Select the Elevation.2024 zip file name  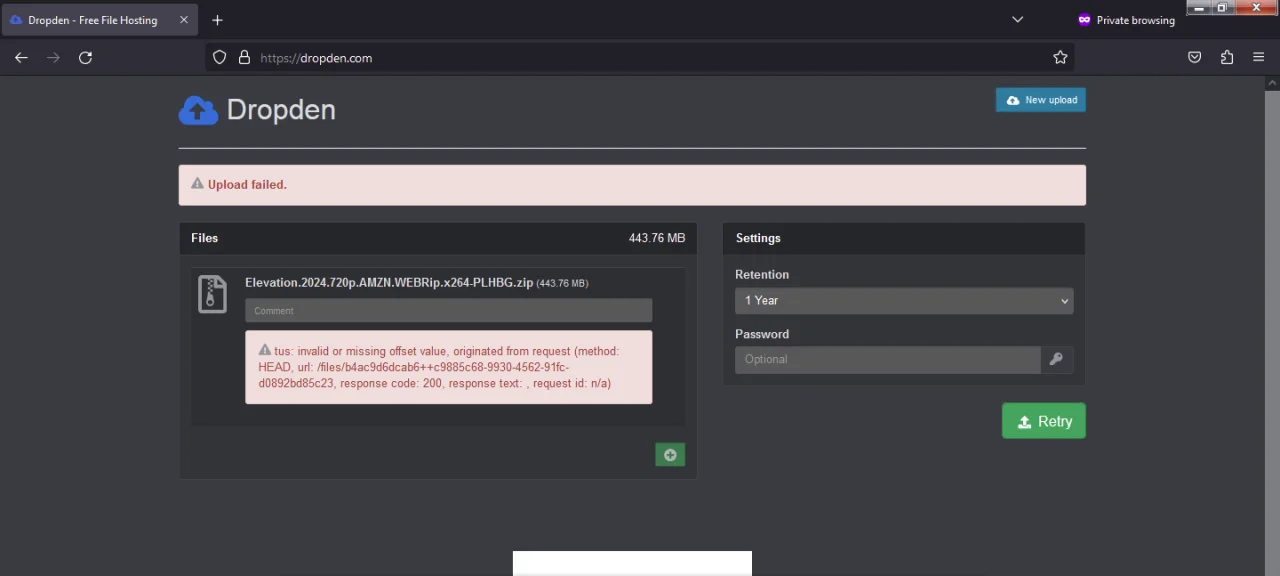tap(389, 283)
